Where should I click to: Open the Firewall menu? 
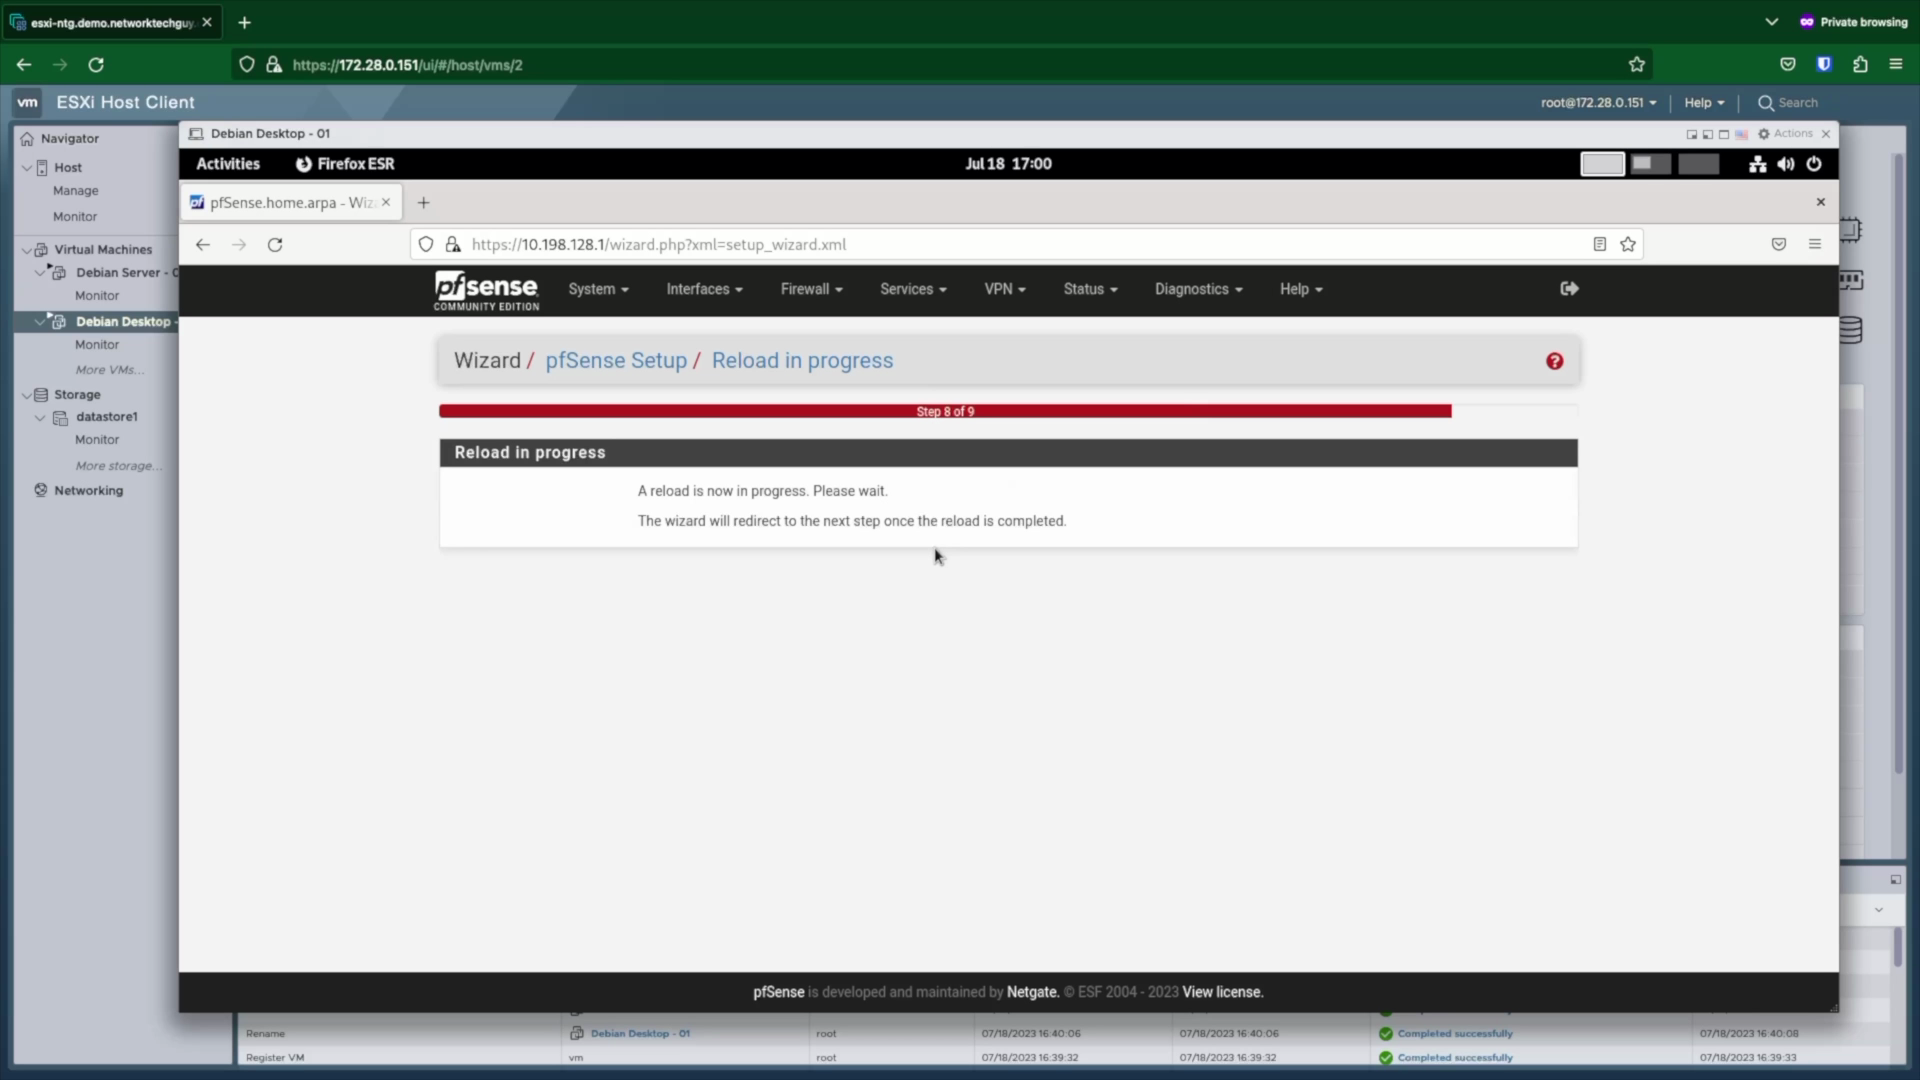[x=811, y=289]
